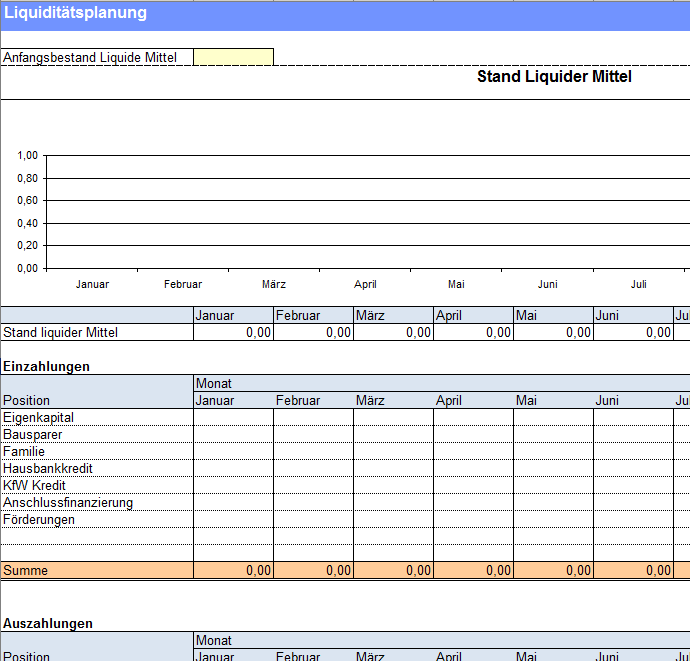Select the Anfangsbestand Liquide Mittel label cell
This screenshot has height=661, width=690.
(x=90, y=57)
